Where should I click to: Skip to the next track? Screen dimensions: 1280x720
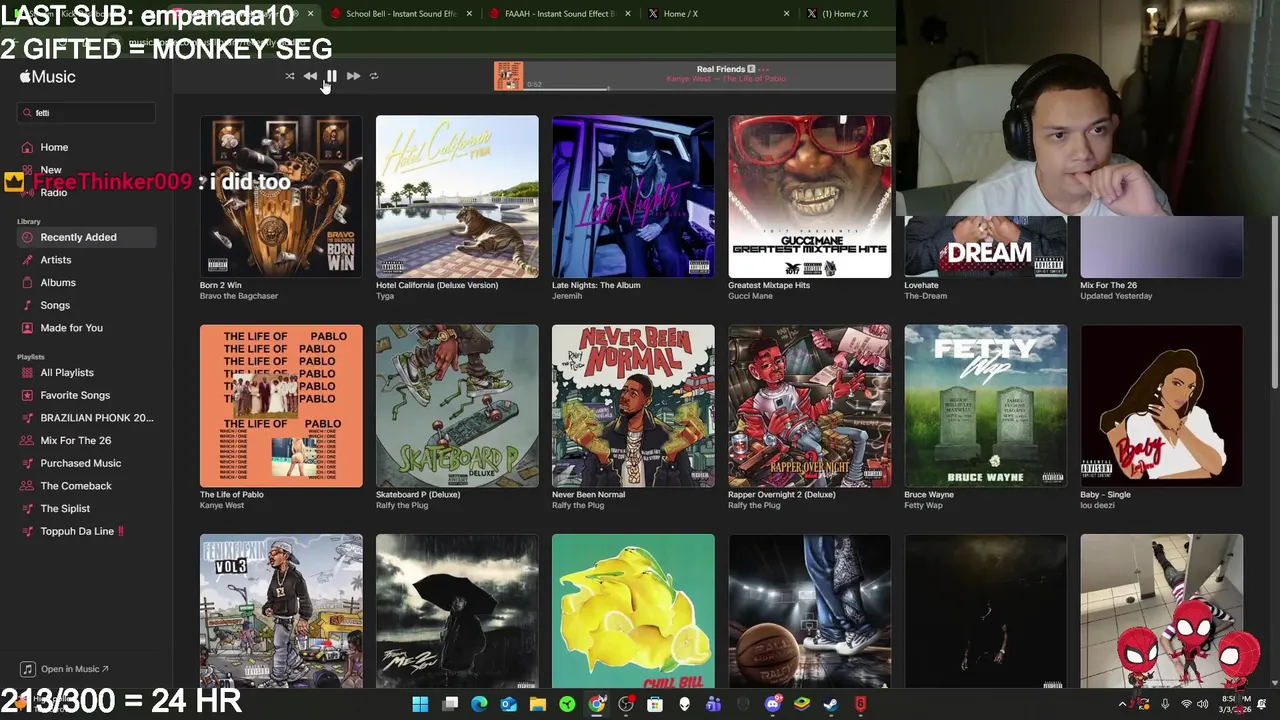(353, 76)
